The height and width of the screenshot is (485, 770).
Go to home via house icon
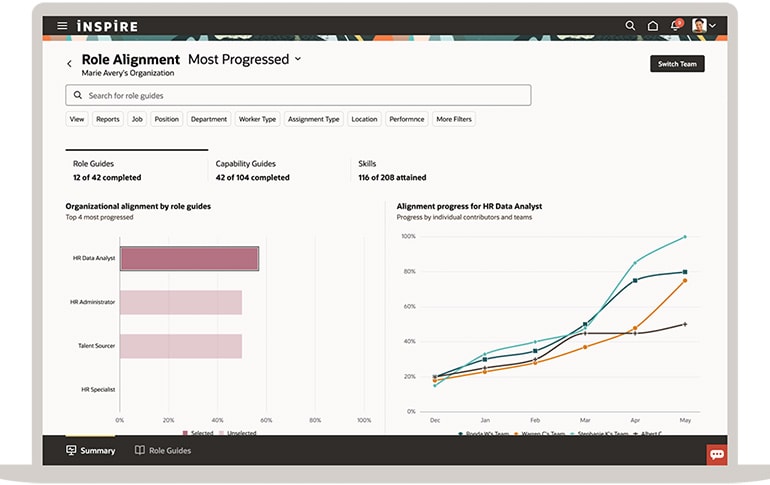pos(653,26)
